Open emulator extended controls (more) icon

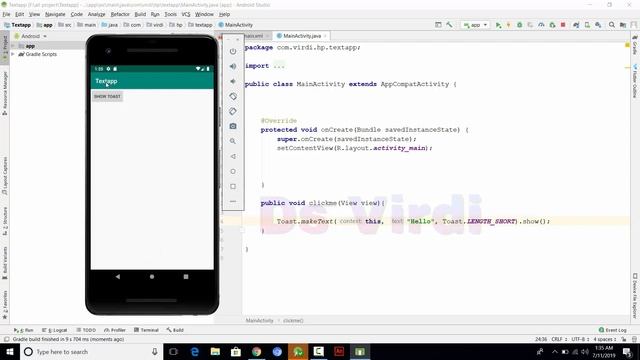coord(233,201)
